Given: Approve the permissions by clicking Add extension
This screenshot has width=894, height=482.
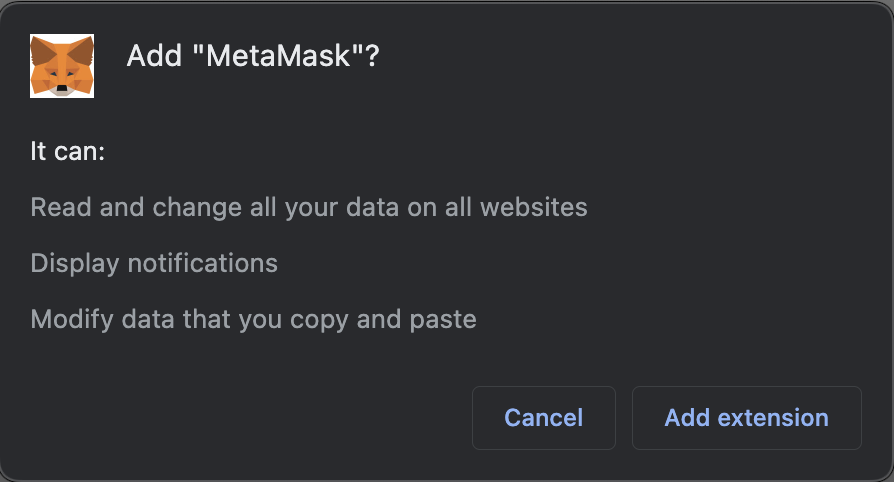Looking at the screenshot, I should [x=746, y=418].
